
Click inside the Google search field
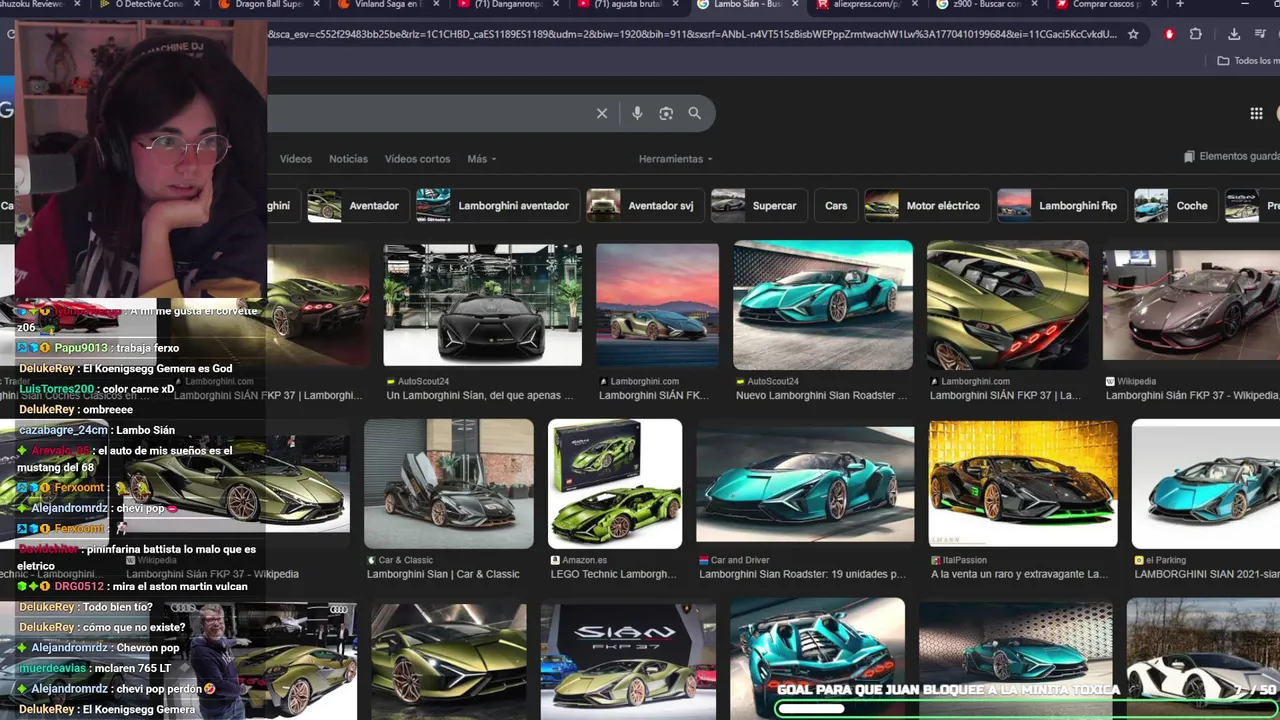click(430, 113)
